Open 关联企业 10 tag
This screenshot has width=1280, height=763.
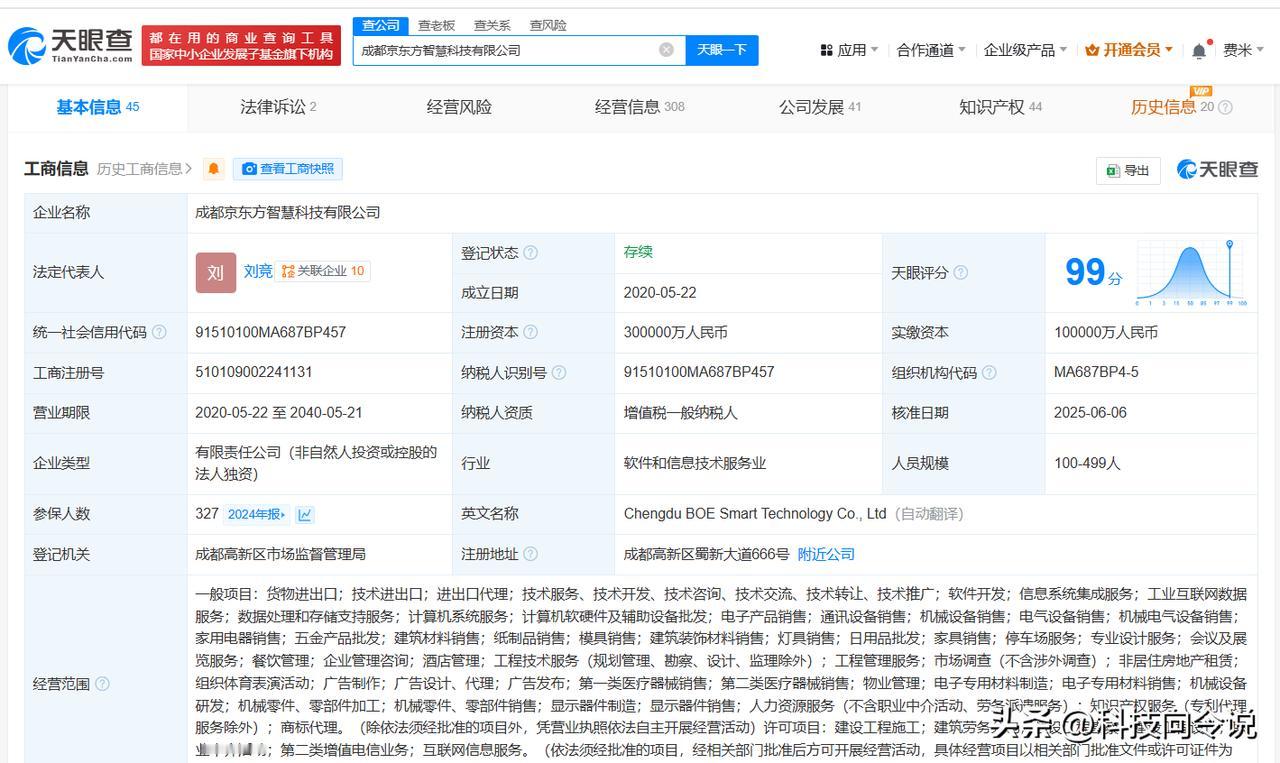[x=322, y=271]
